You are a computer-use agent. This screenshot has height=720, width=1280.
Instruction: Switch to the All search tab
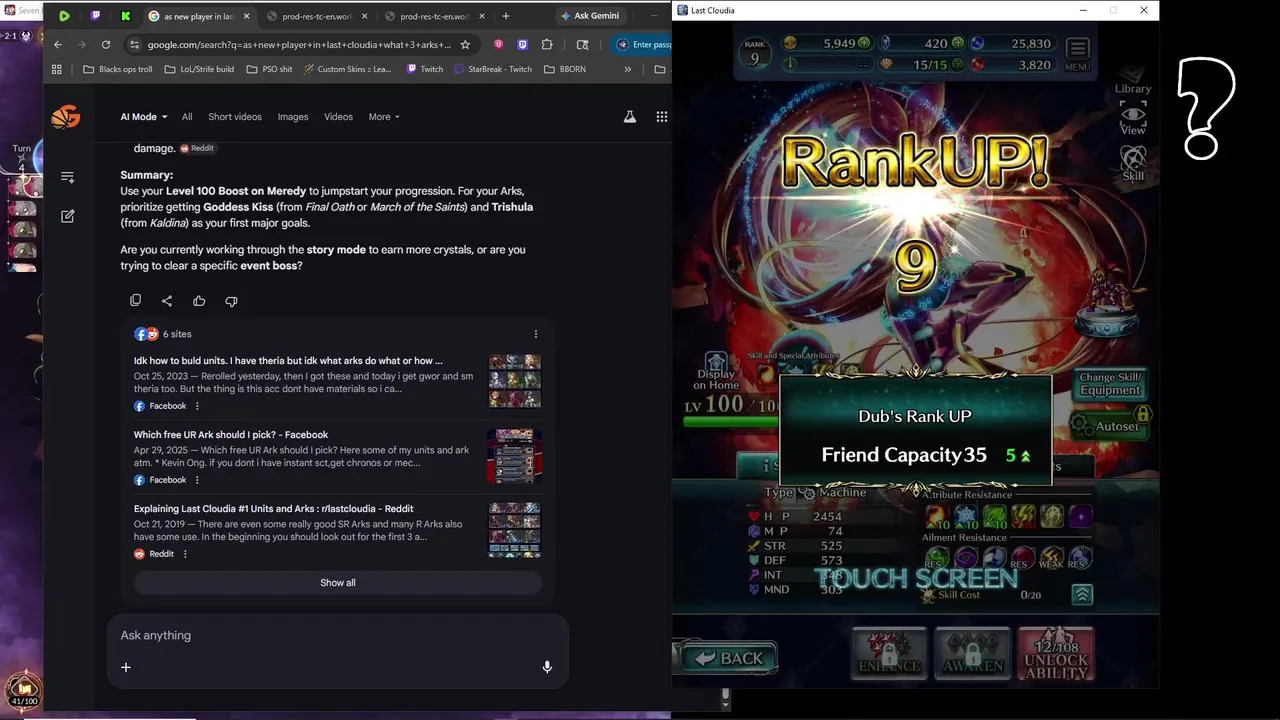pos(187,117)
